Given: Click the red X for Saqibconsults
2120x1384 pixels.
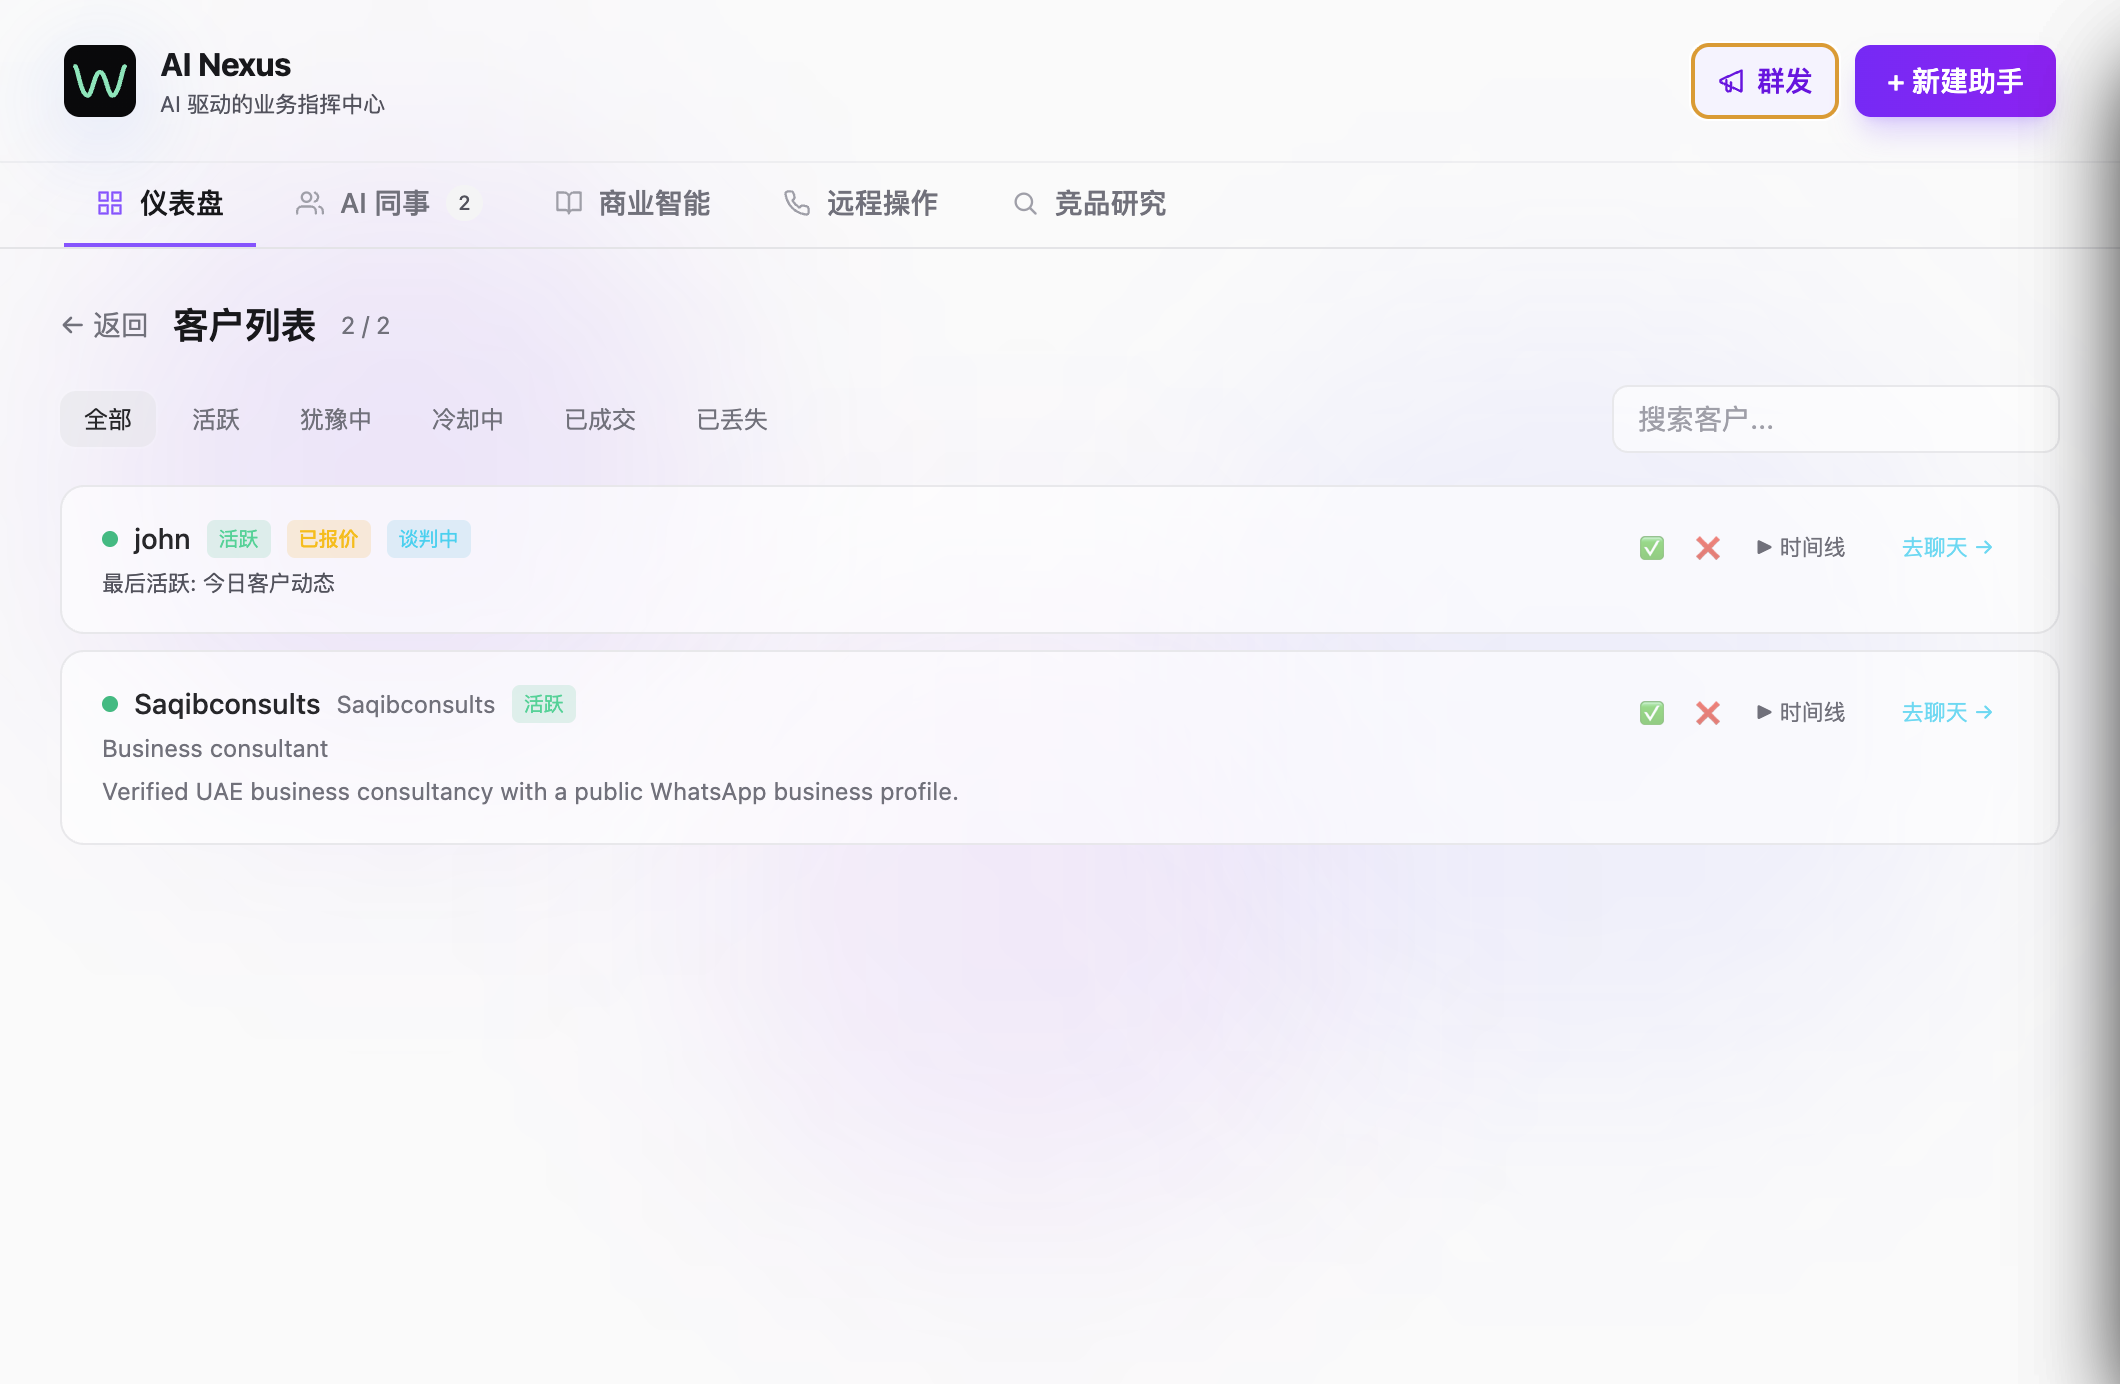Looking at the screenshot, I should 1708,713.
